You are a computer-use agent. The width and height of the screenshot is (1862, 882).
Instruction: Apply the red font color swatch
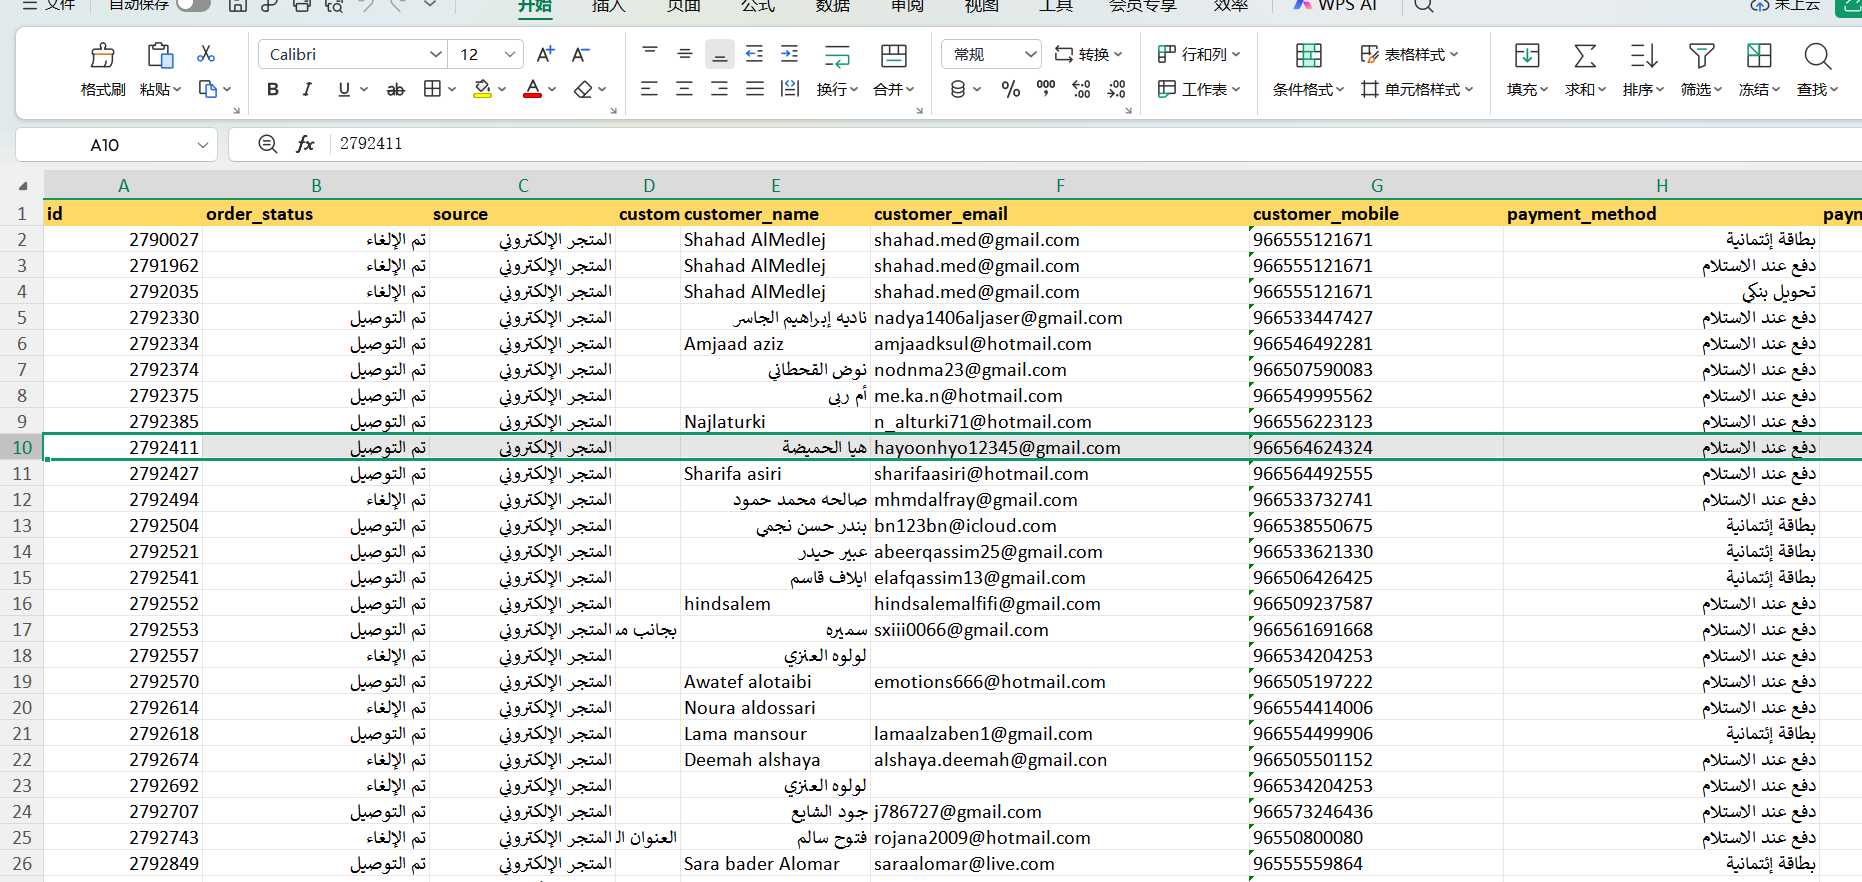coord(533,89)
